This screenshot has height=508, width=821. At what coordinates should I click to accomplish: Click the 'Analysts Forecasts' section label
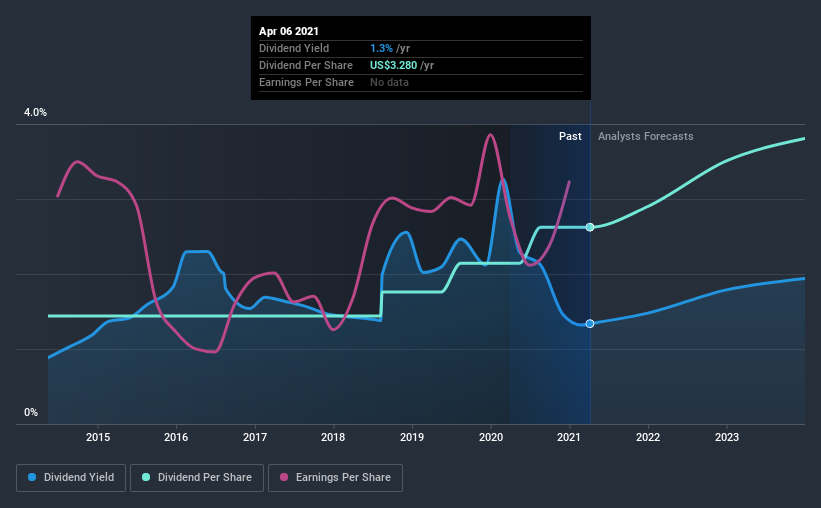coord(645,137)
